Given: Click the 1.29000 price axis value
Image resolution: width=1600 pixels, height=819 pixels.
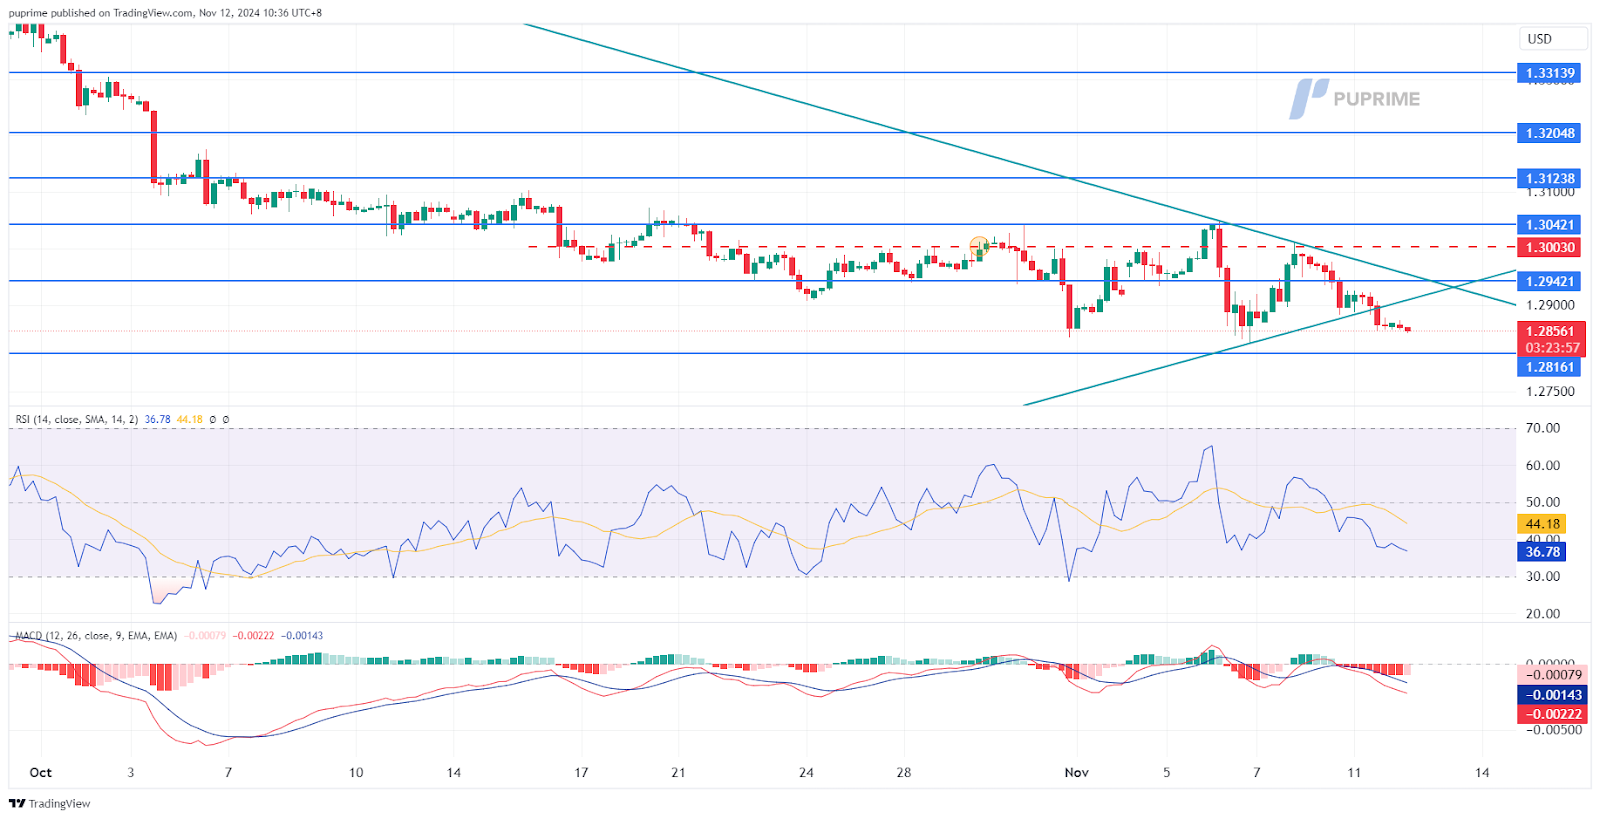Looking at the screenshot, I should 1551,306.
